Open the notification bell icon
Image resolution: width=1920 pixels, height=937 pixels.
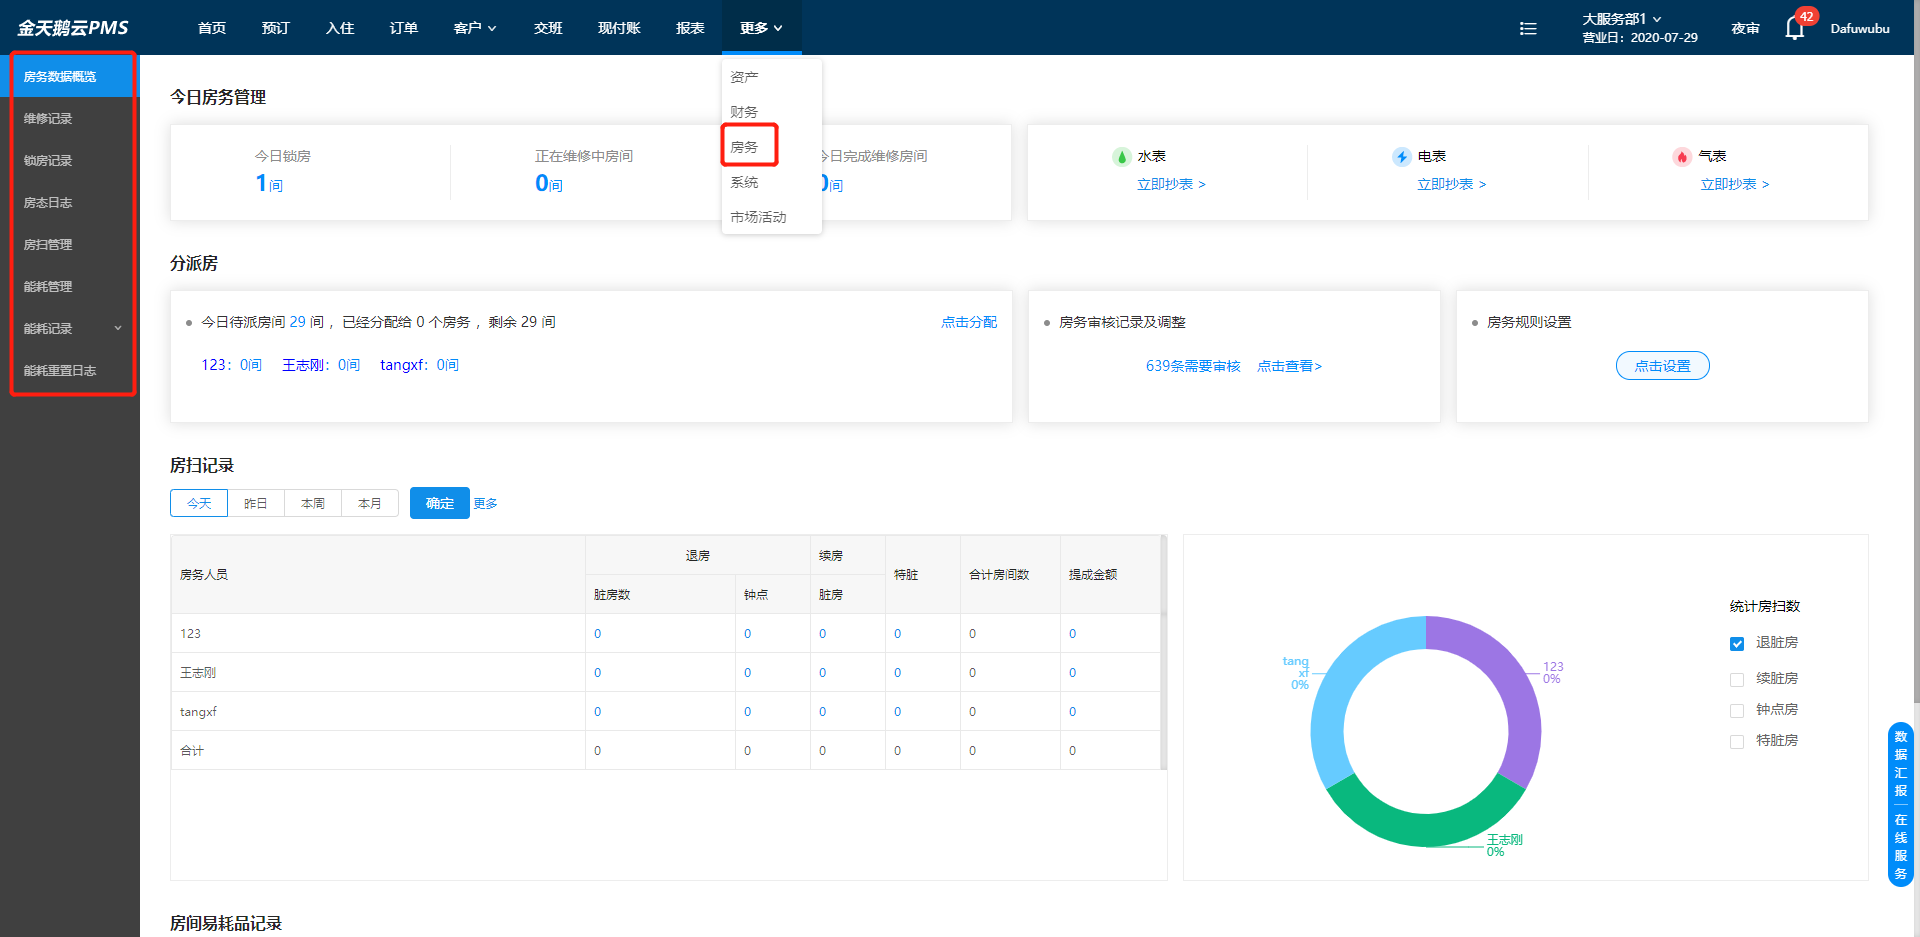click(x=1795, y=28)
